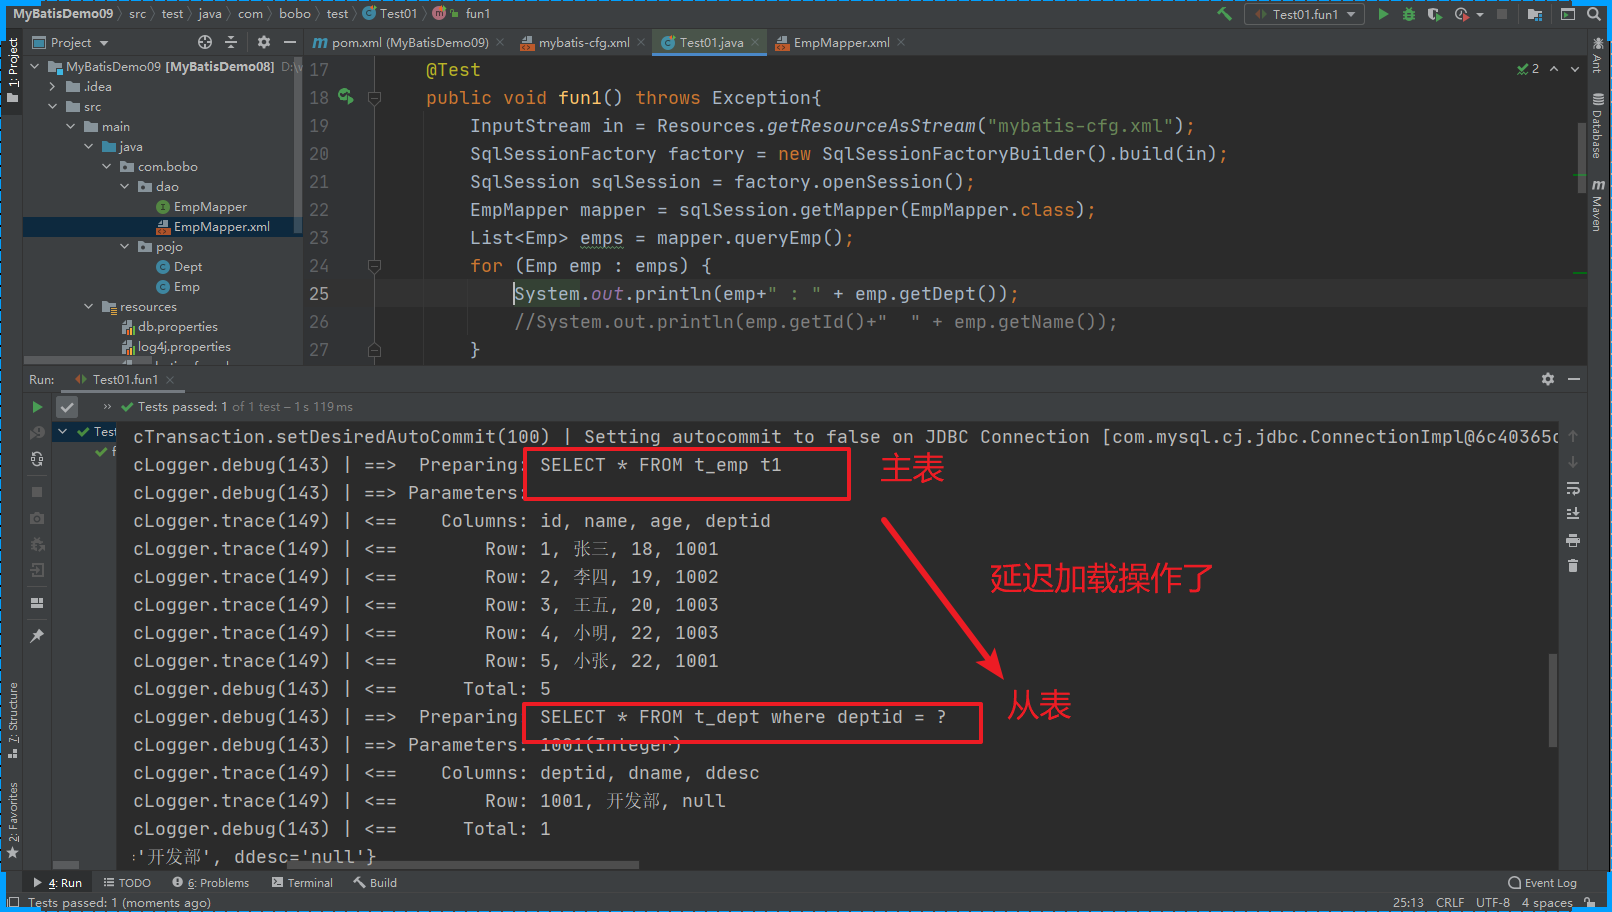Screen dimensions: 1612x912
Task: Open Event Log in status bar
Action: [1542, 883]
